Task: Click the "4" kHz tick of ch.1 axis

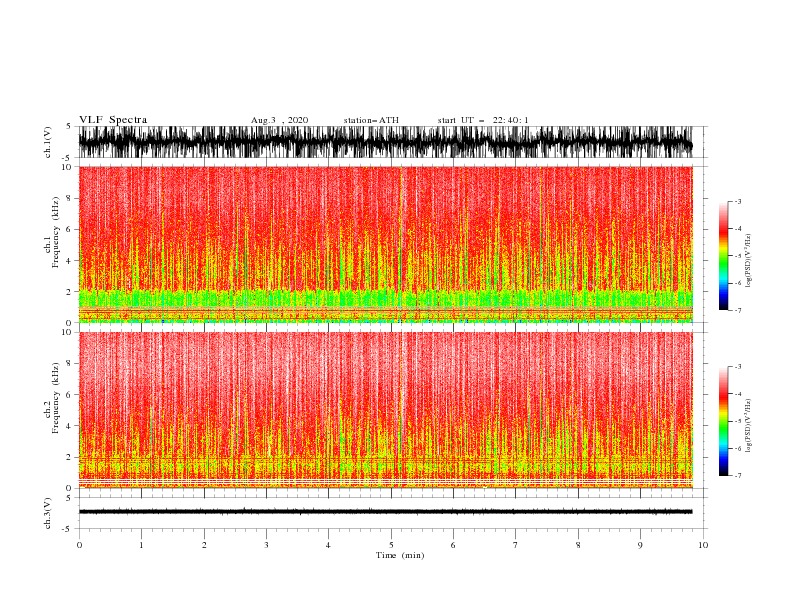Action: (x=69, y=261)
